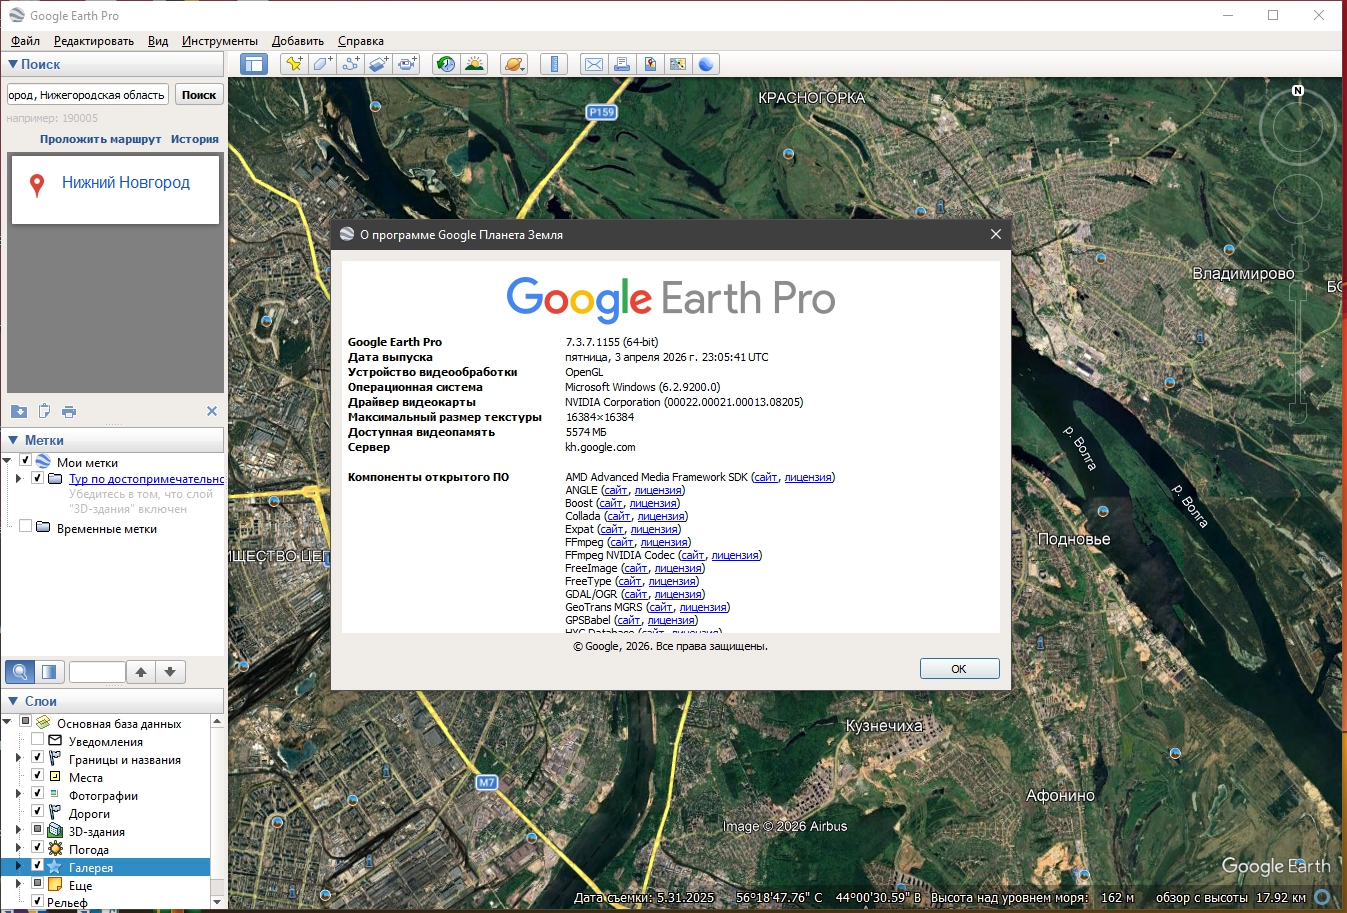Screen dimensions: 1347x913
Task: Expand the 3D-здания layer node
Action: pyautogui.click(x=19, y=831)
